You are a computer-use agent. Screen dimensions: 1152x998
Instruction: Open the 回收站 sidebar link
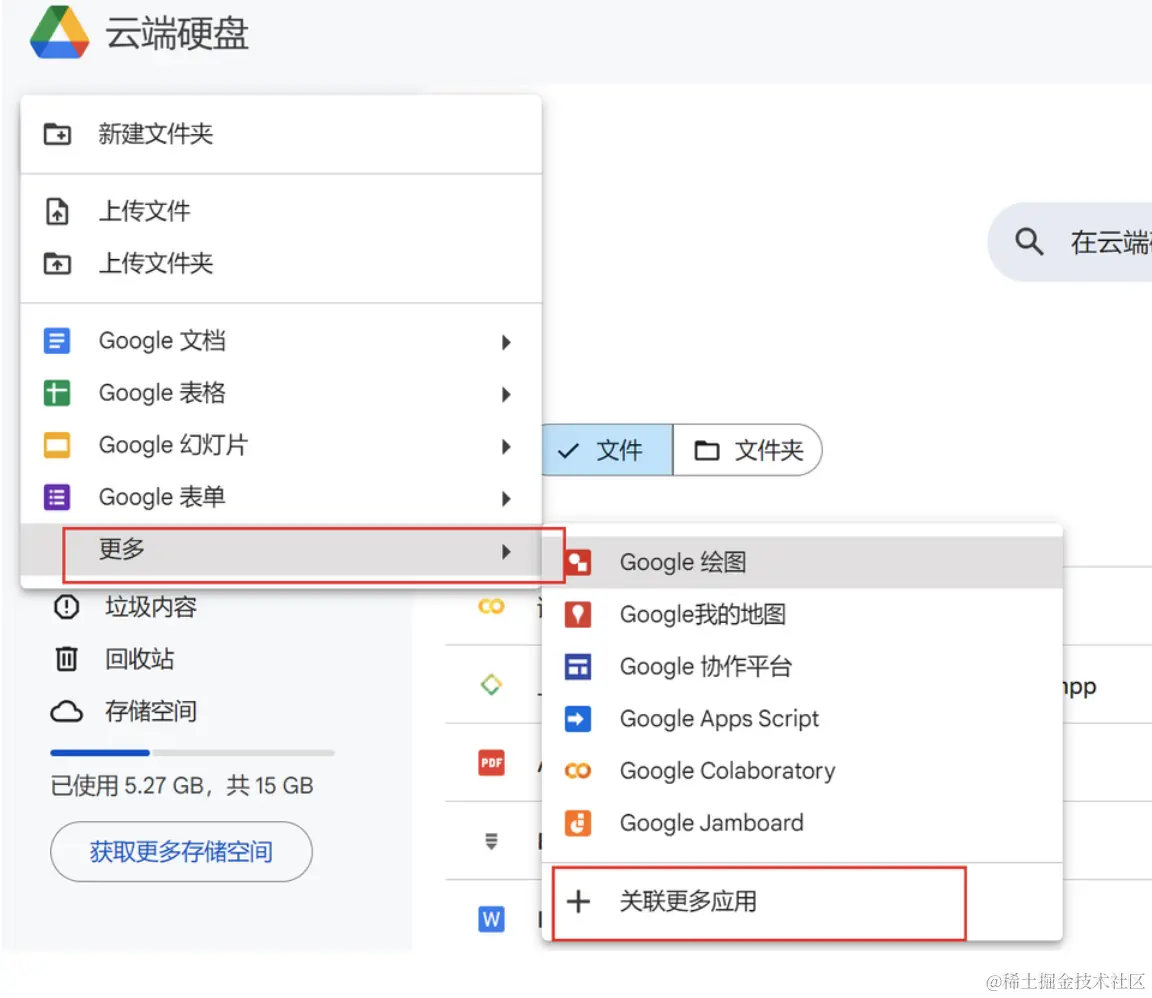pos(140,658)
